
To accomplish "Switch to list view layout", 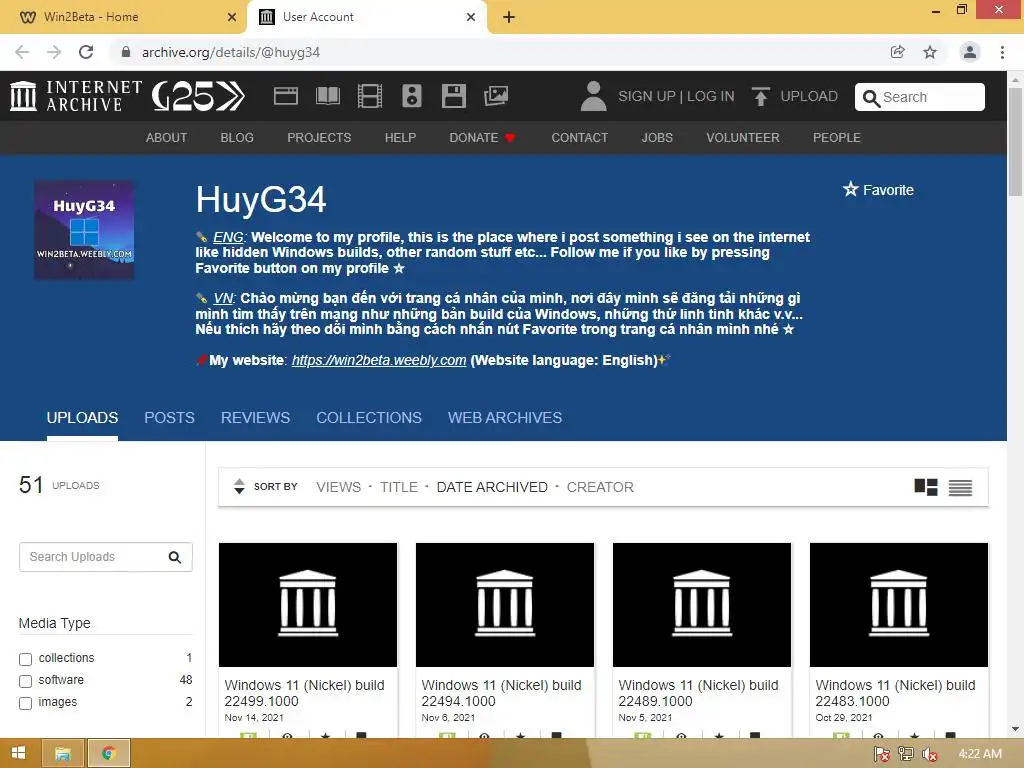I will tap(960, 487).
